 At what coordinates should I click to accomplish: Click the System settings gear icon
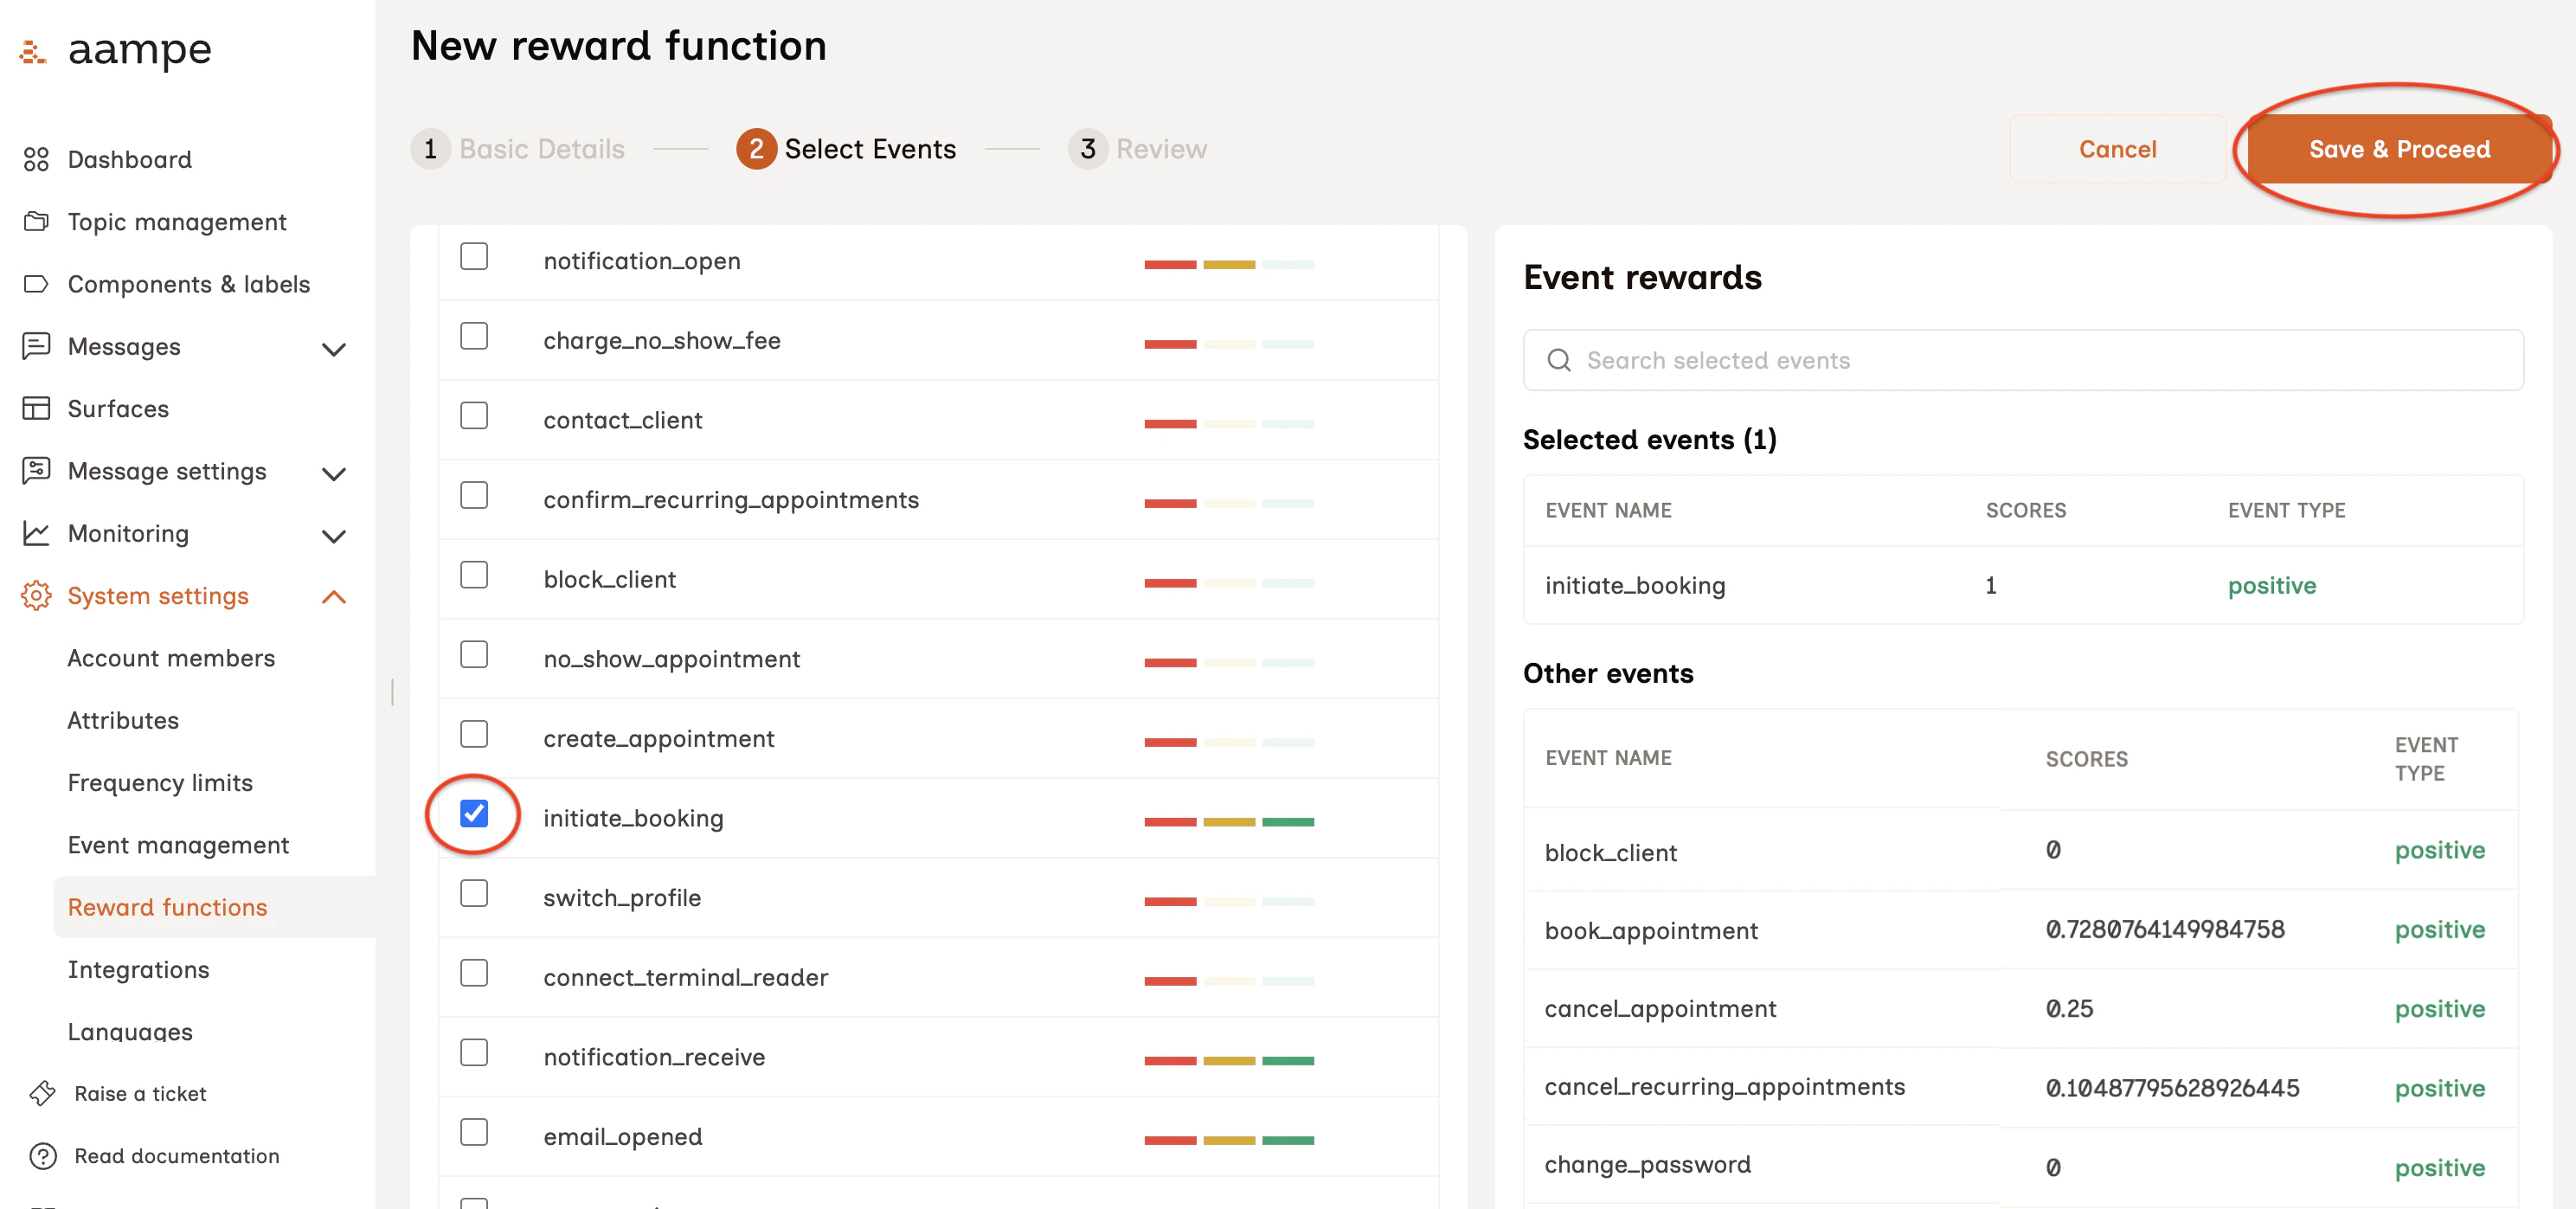tap(36, 596)
